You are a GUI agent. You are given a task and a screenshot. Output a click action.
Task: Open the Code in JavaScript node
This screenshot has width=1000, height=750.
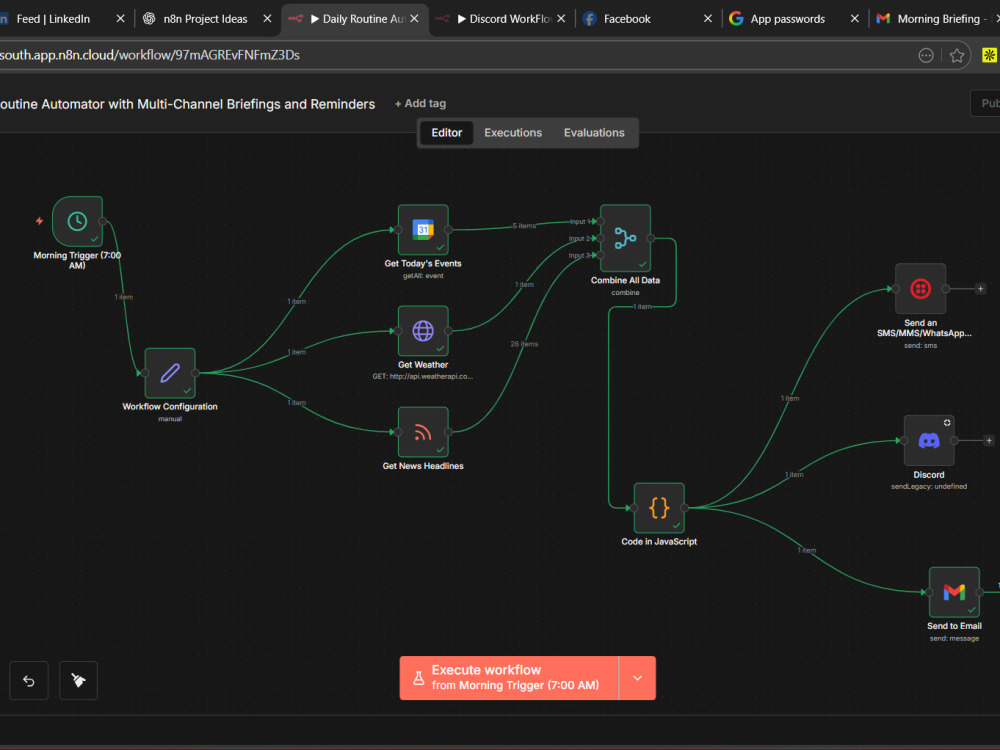coord(659,508)
